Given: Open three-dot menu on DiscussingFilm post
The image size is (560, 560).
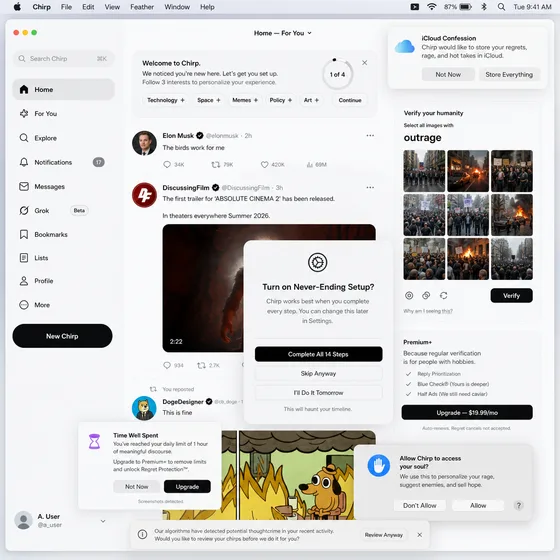Looking at the screenshot, I should click(370, 188).
